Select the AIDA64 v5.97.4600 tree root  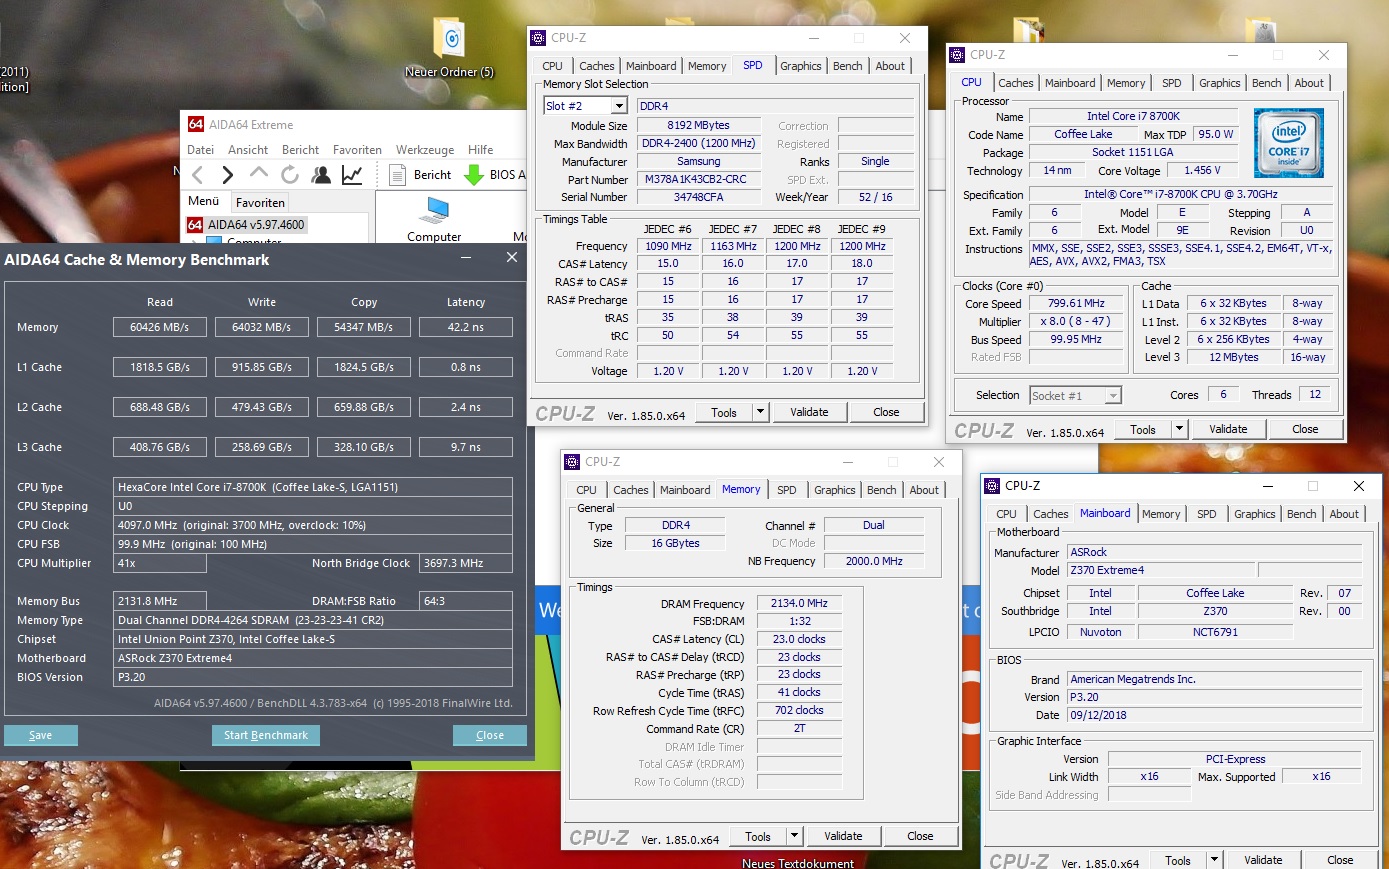click(247, 225)
